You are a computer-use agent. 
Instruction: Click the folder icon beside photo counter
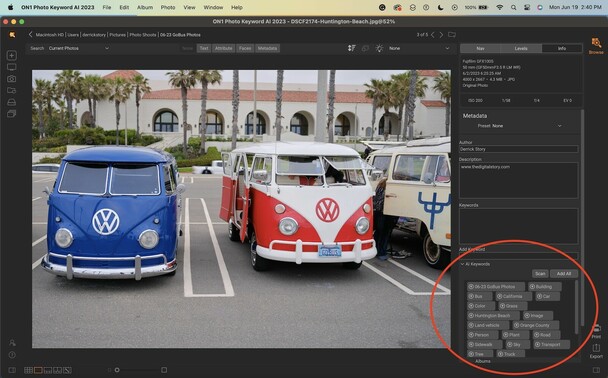click(x=452, y=35)
